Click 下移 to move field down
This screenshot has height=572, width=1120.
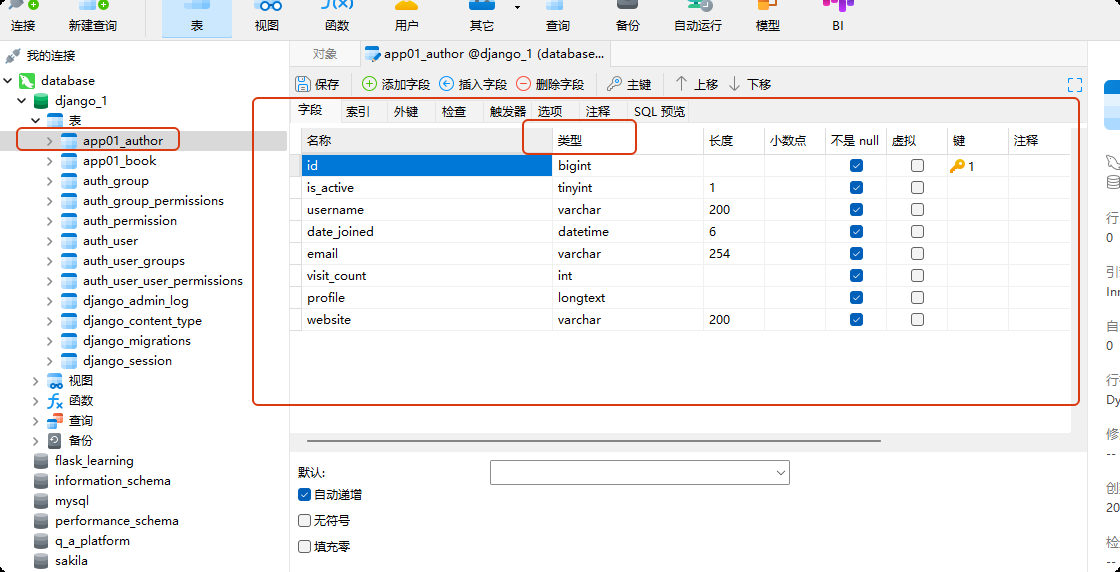tap(749, 84)
